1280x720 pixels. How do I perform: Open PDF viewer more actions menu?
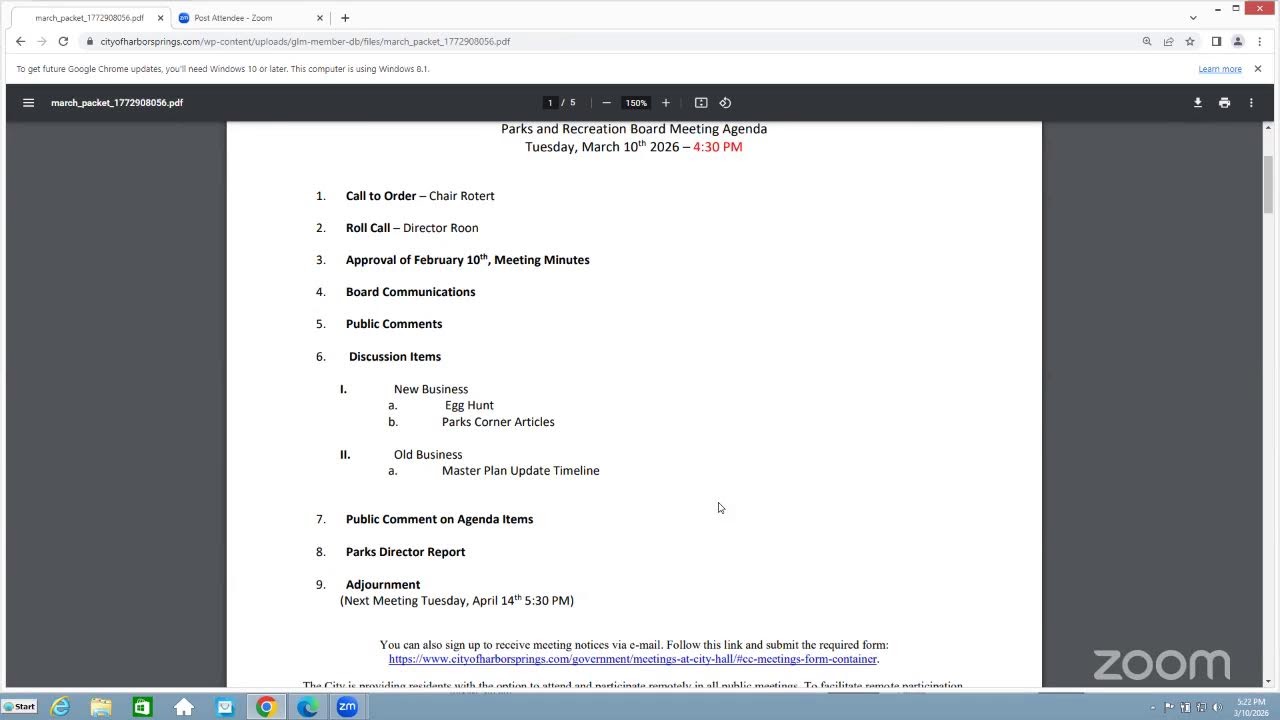pyautogui.click(x=1251, y=103)
